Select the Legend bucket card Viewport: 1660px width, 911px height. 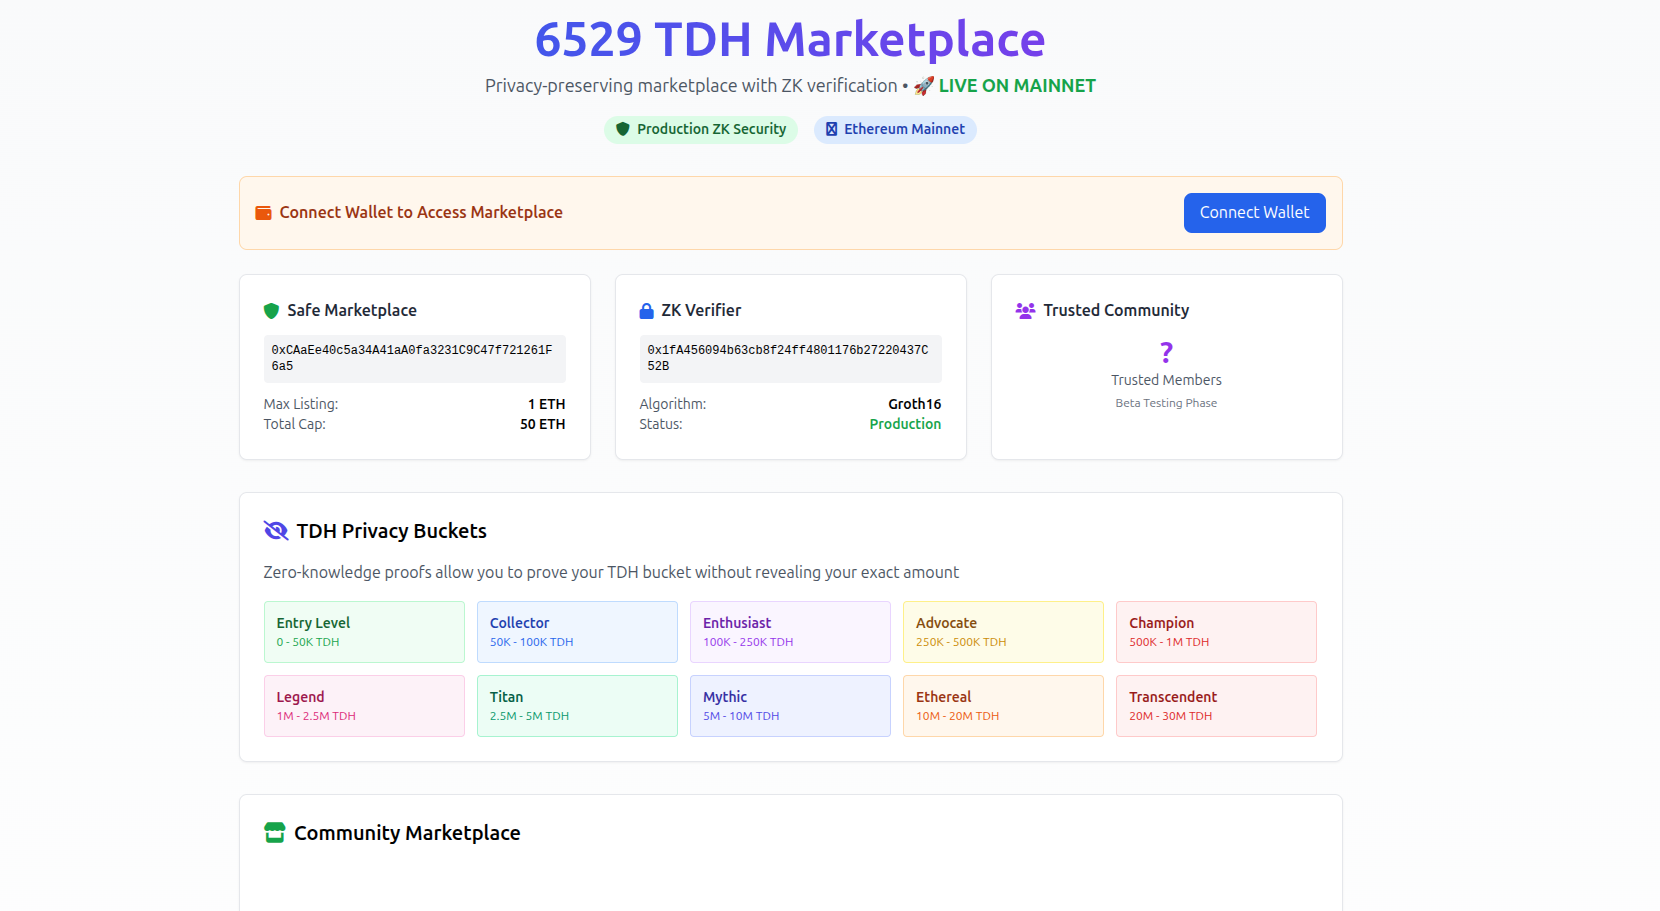tap(364, 706)
